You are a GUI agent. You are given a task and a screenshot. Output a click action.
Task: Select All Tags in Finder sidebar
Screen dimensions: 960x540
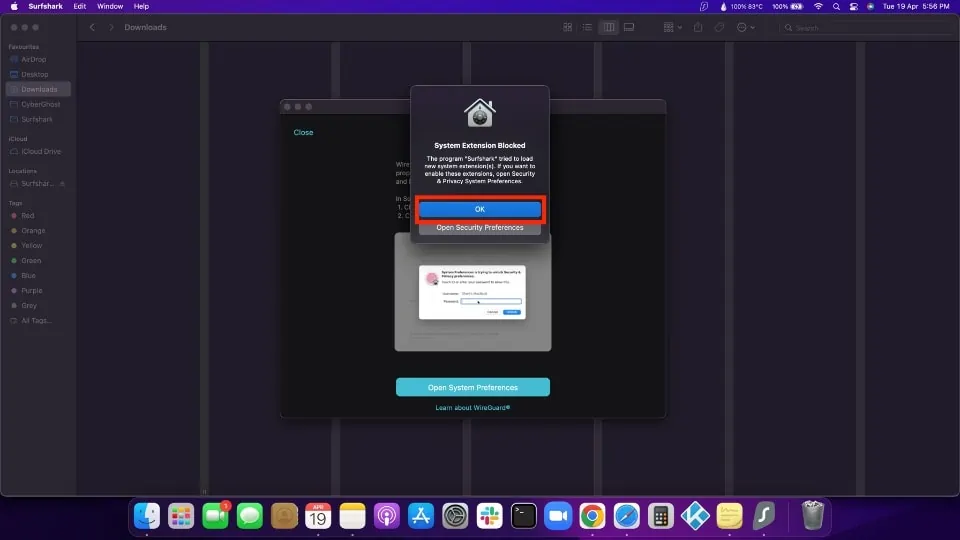38,320
